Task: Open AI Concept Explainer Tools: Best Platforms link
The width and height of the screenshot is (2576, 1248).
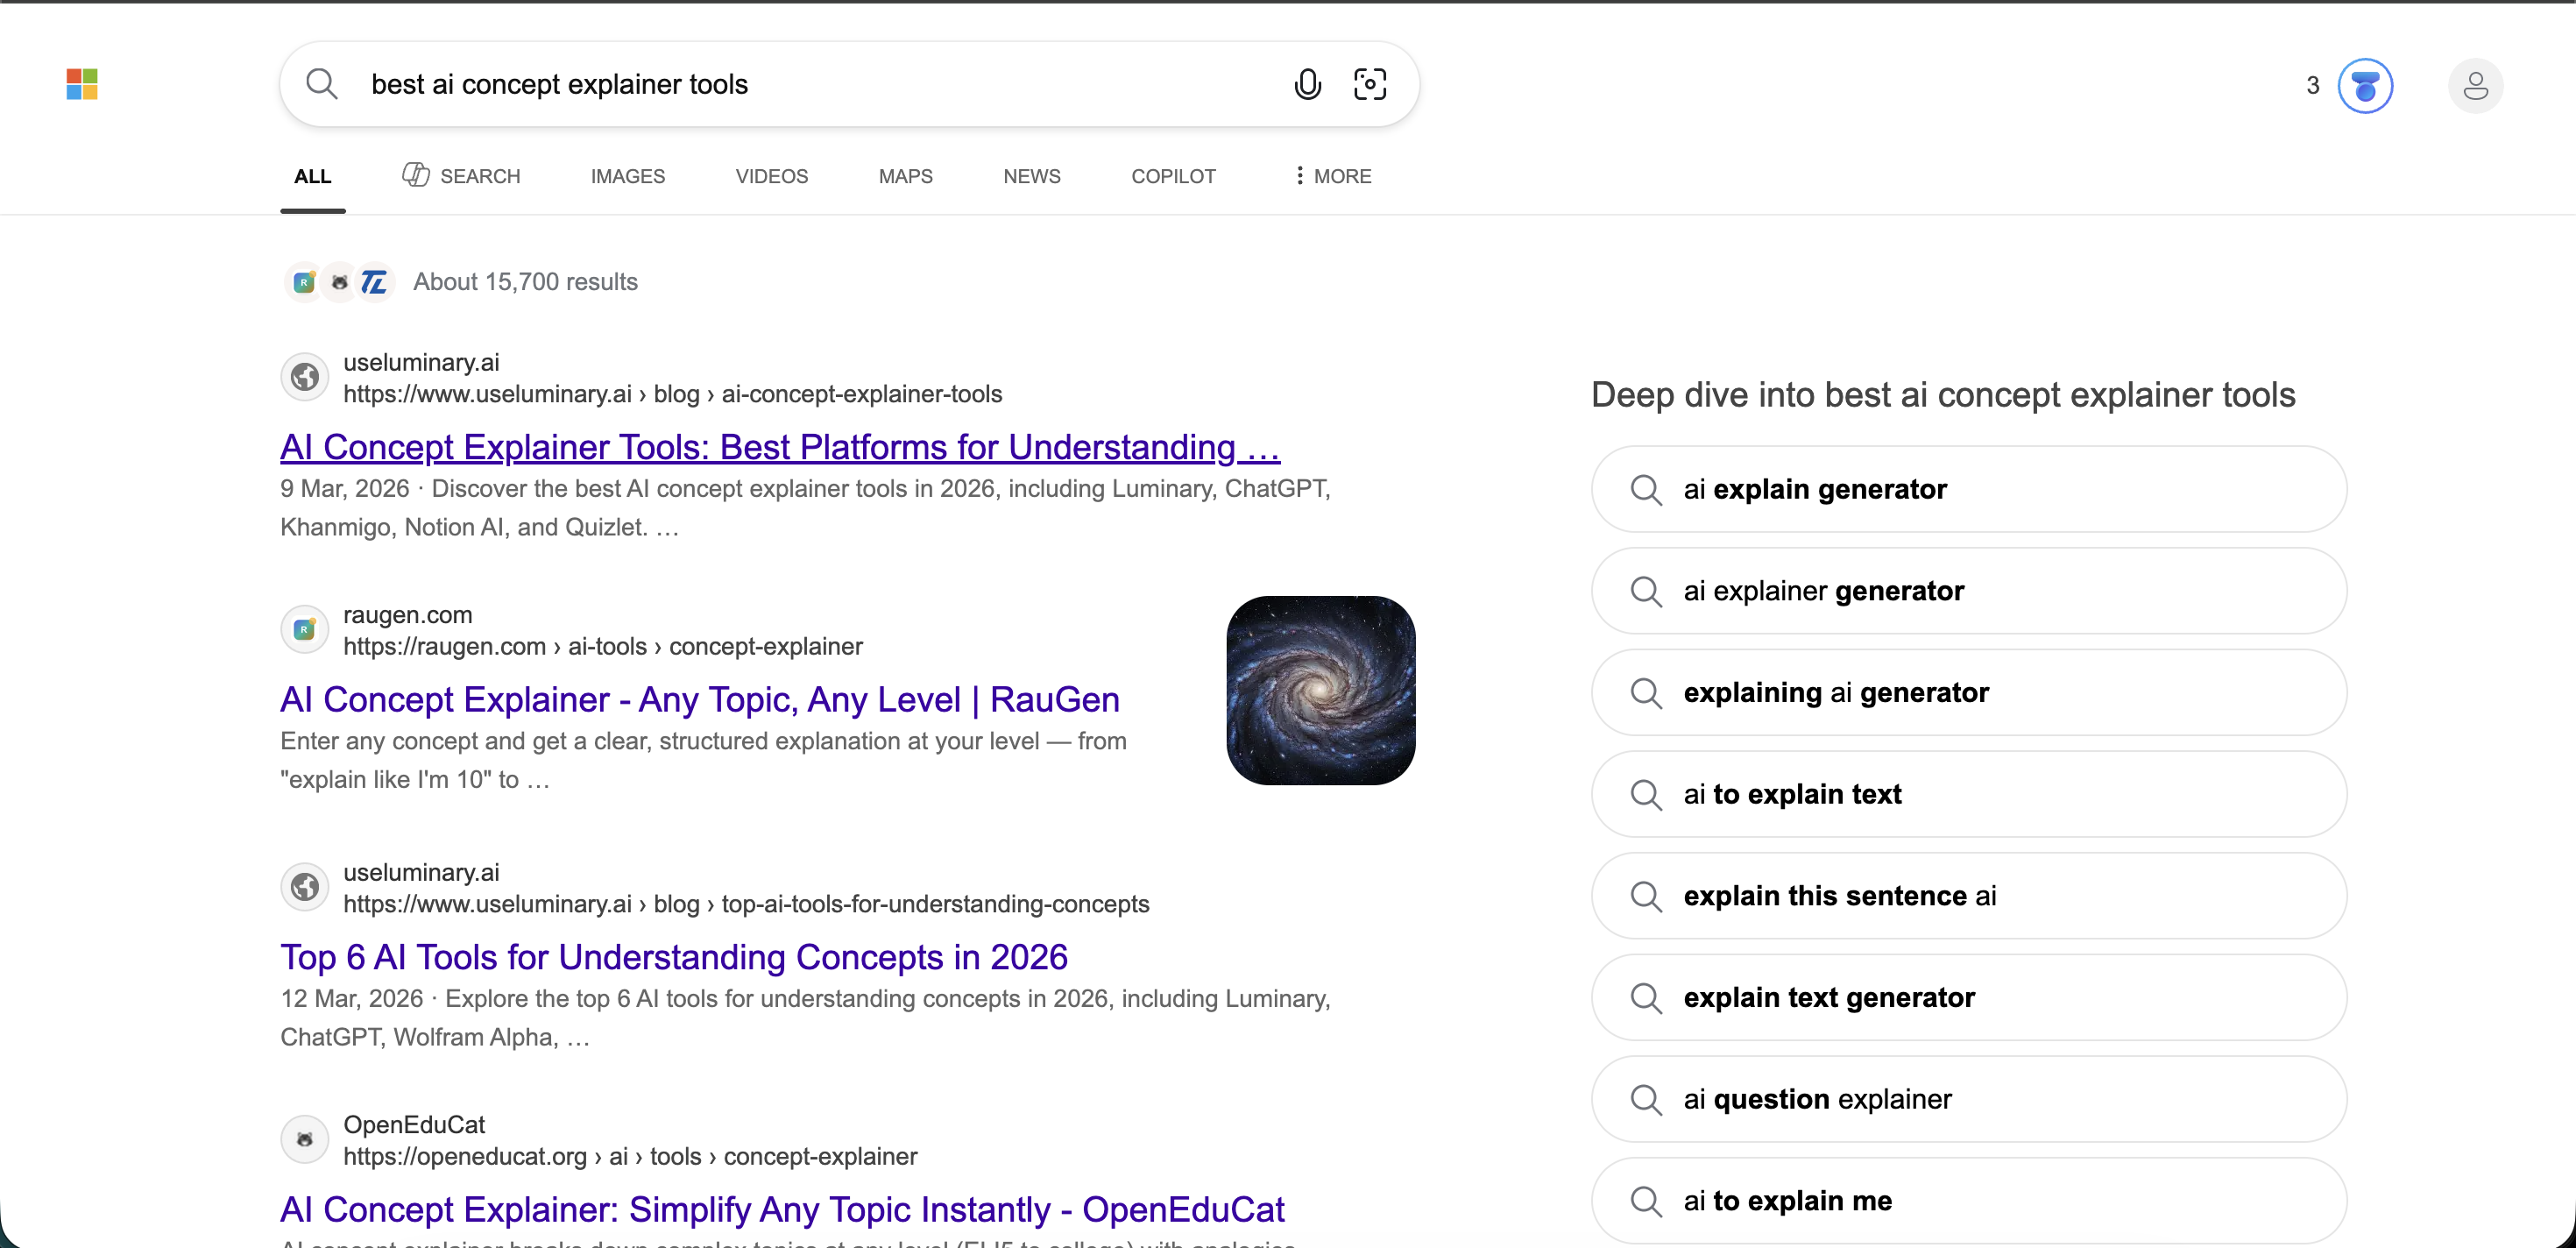Action: click(780, 447)
